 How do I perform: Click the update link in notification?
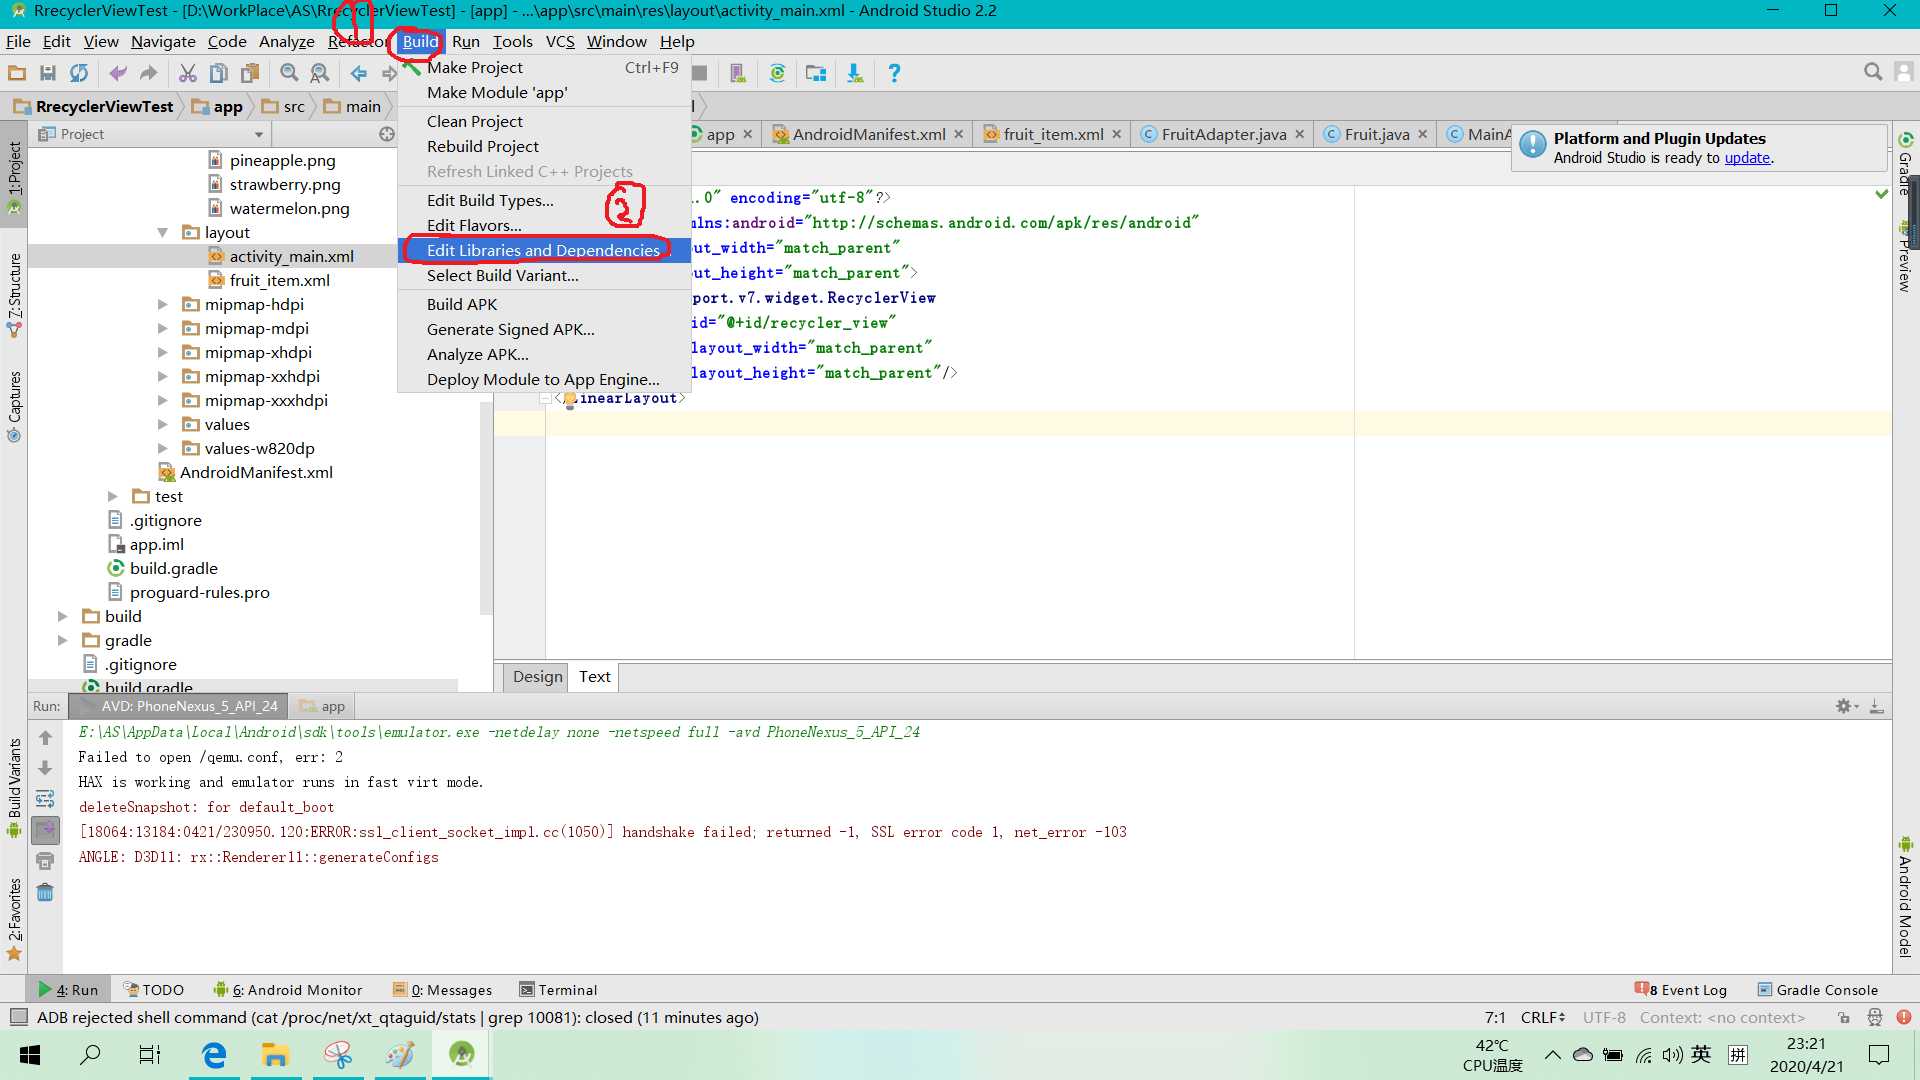(x=1746, y=158)
